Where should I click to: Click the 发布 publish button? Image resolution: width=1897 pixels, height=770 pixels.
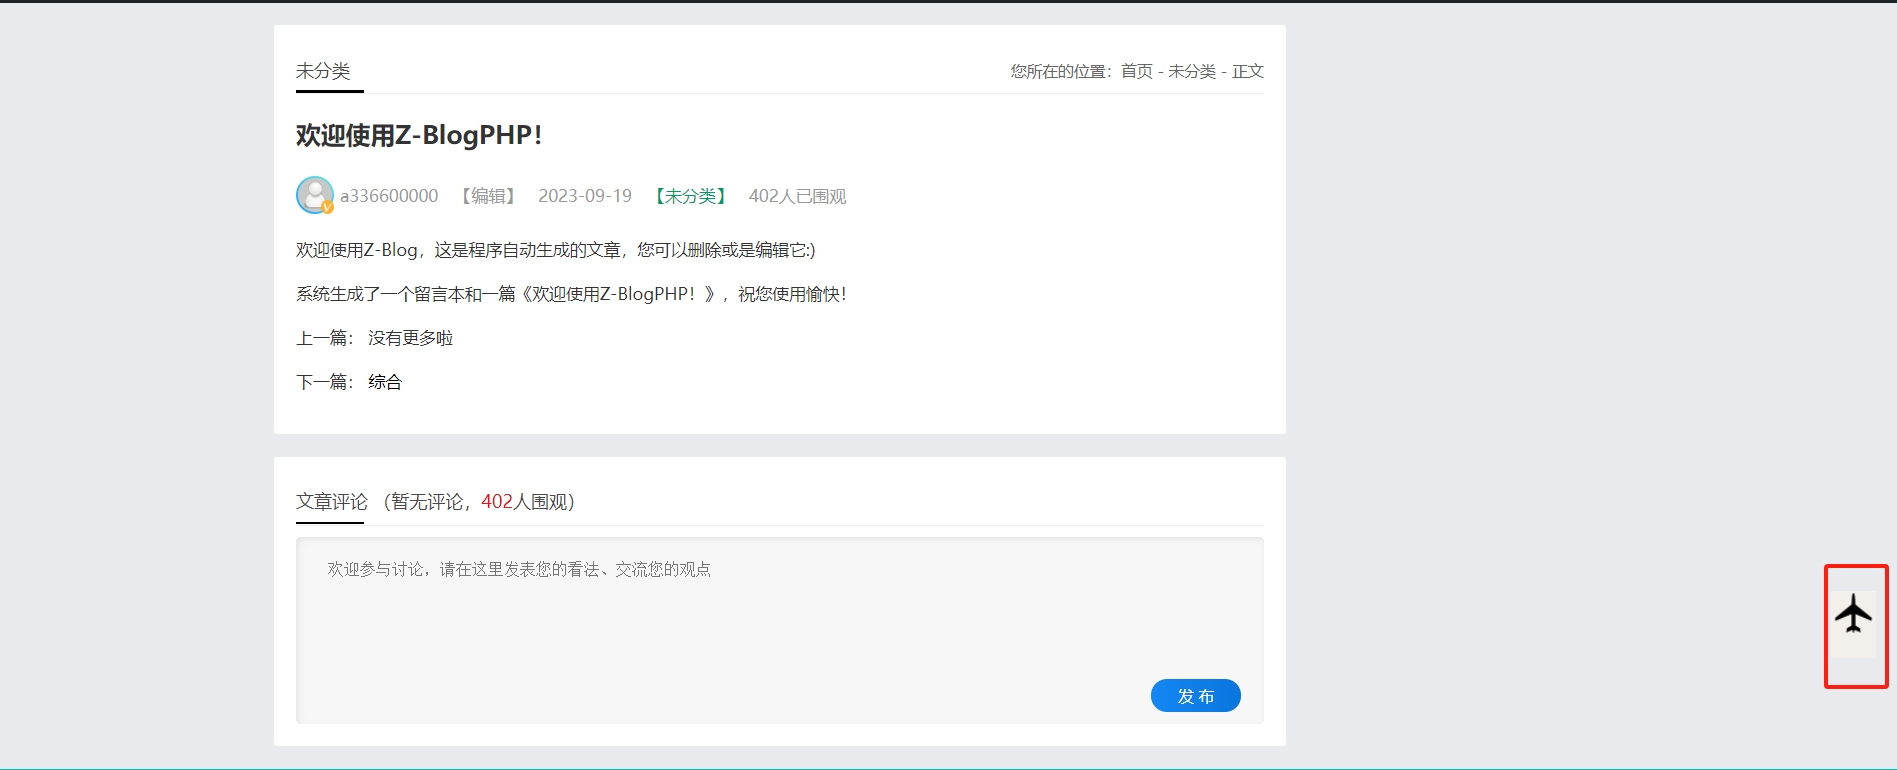[x=1196, y=696]
